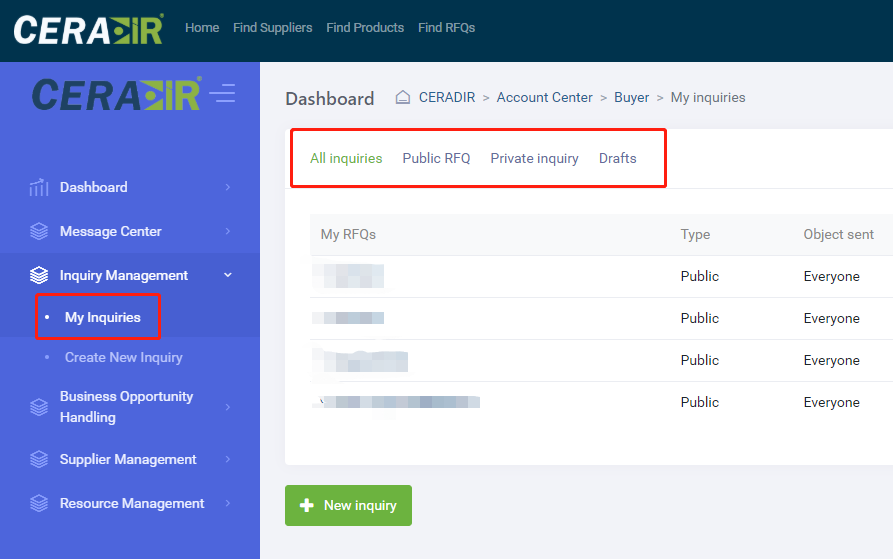This screenshot has width=893, height=559.
Task: Click the Dashboard page heading
Action: coord(330,98)
